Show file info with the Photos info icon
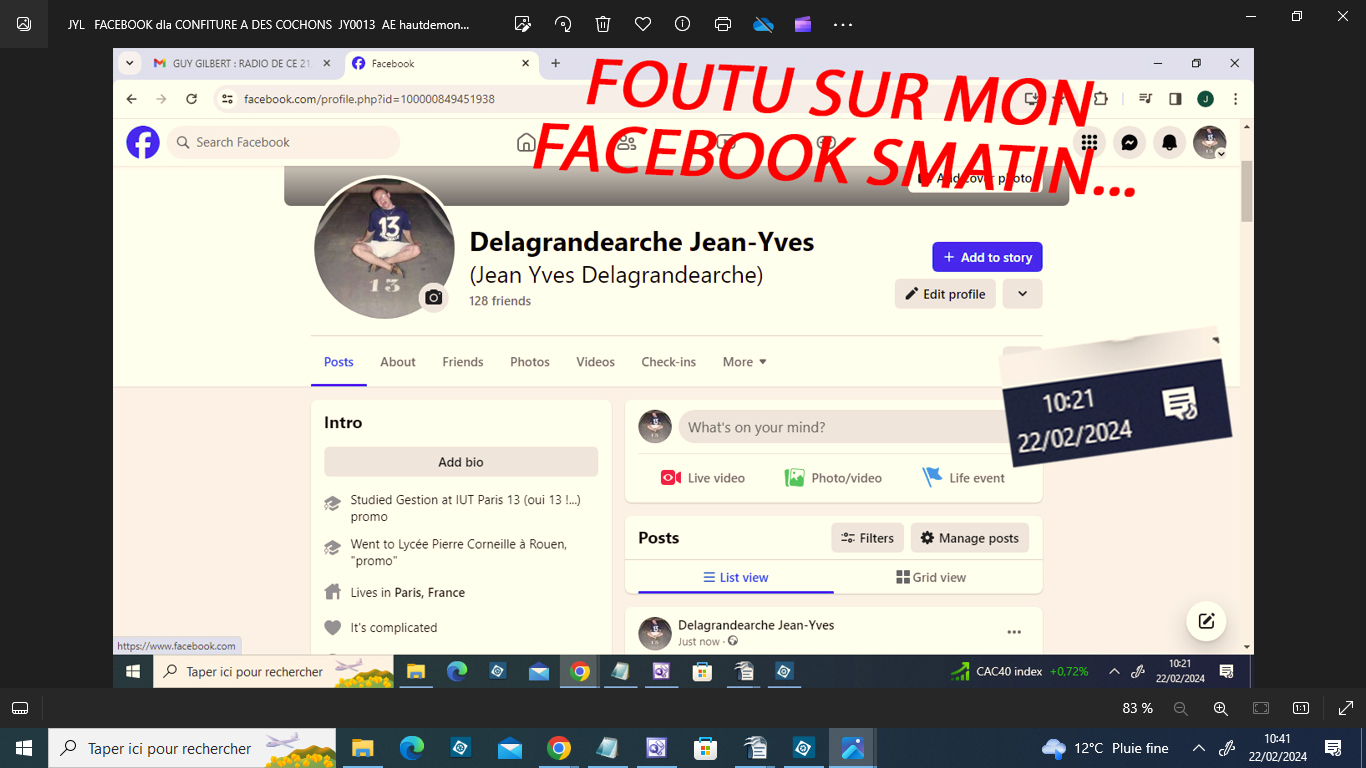This screenshot has width=1366, height=768. pyautogui.click(x=683, y=24)
